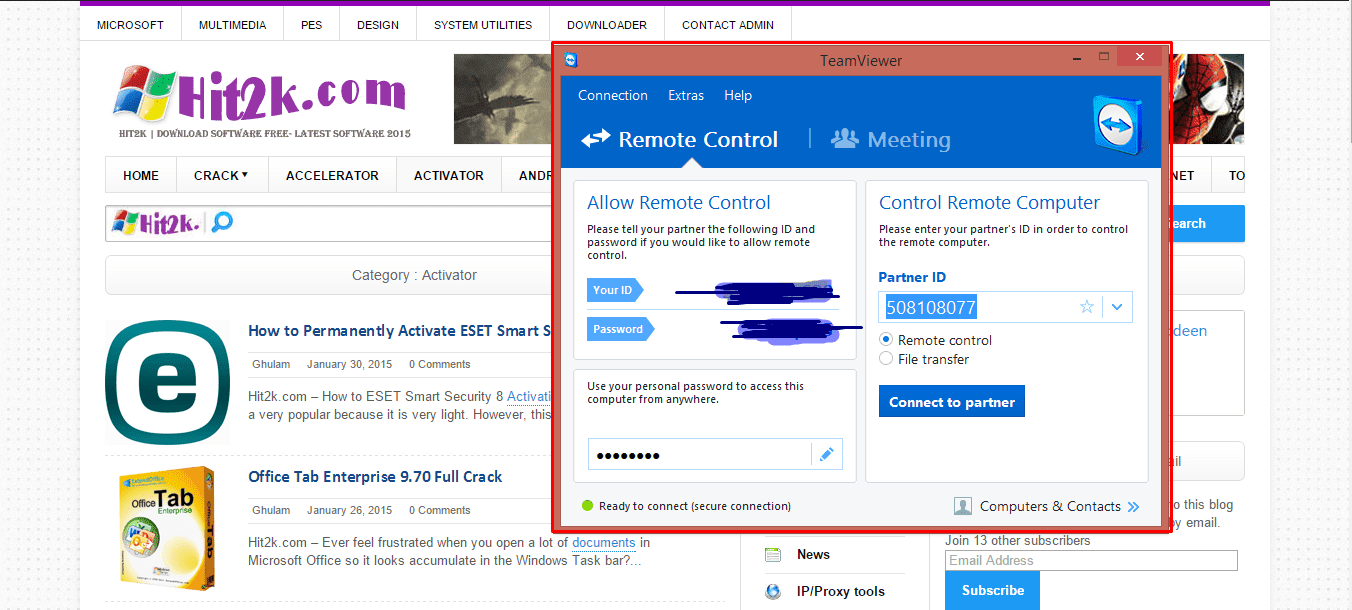Open the Office Tab Enterprise 9.70 Full Crack title
This screenshot has height=610, width=1352.
(x=375, y=477)
